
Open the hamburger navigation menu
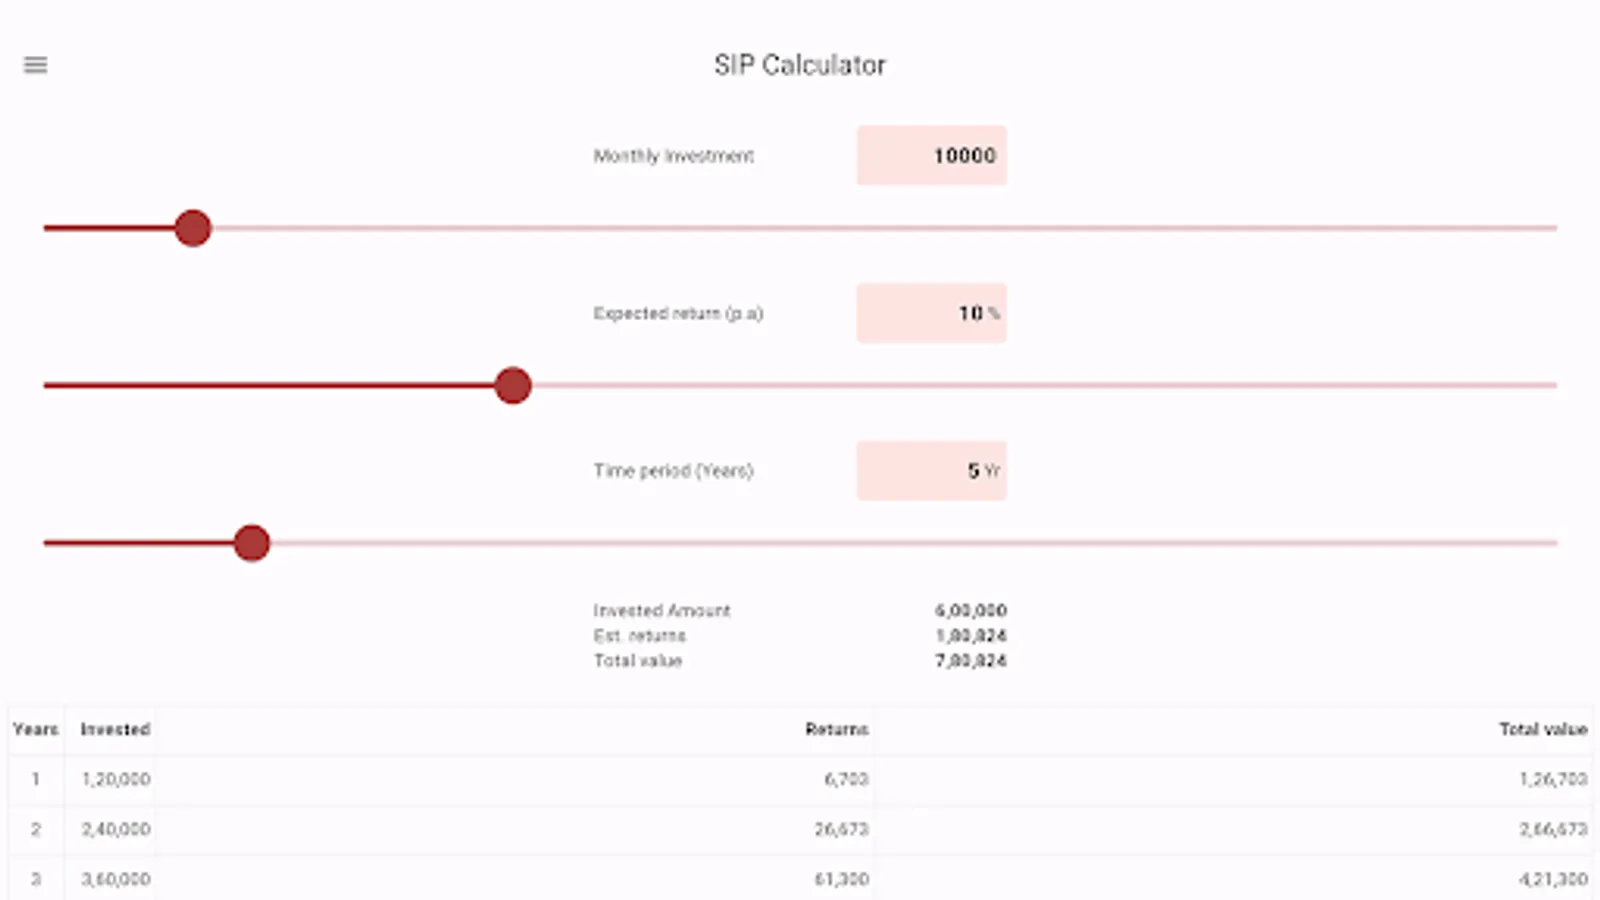[35, 65]
